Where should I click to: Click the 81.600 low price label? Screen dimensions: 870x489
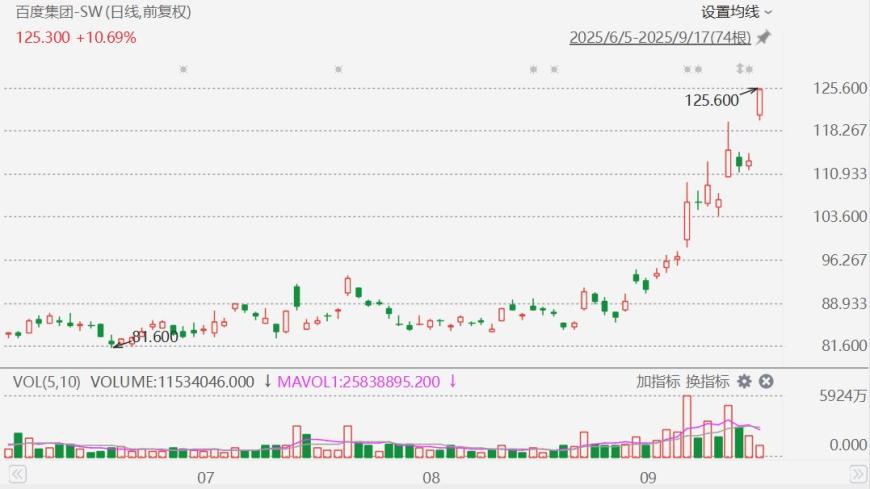(155, 337)
